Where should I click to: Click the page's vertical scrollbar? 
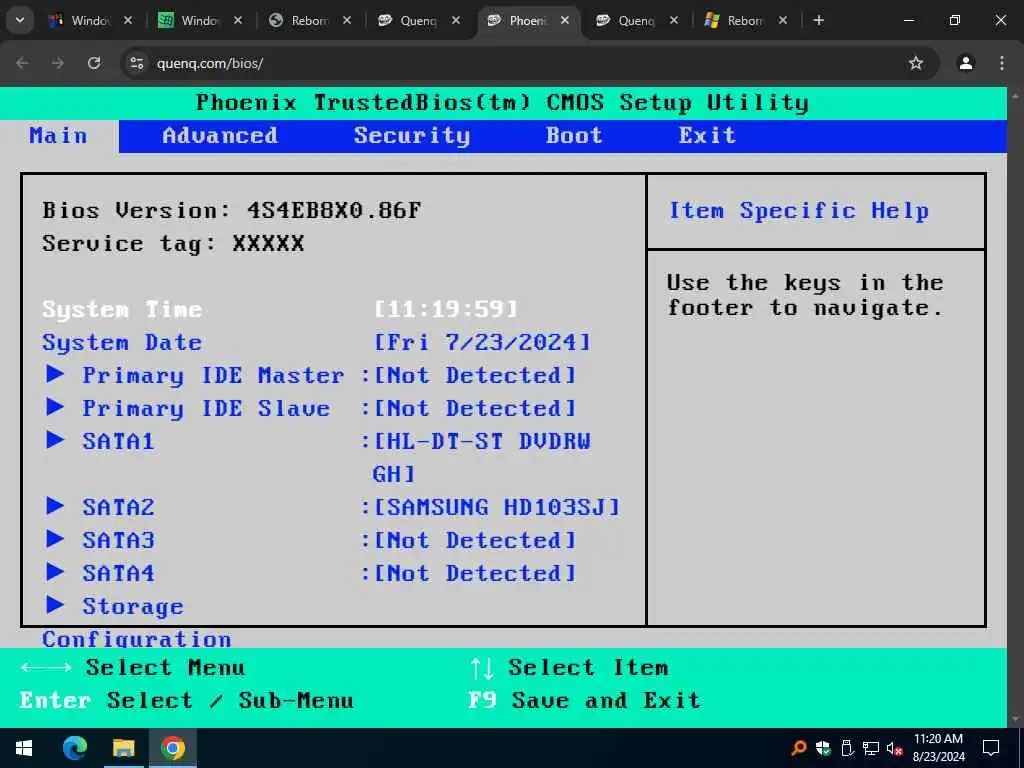pos(1015,407)
